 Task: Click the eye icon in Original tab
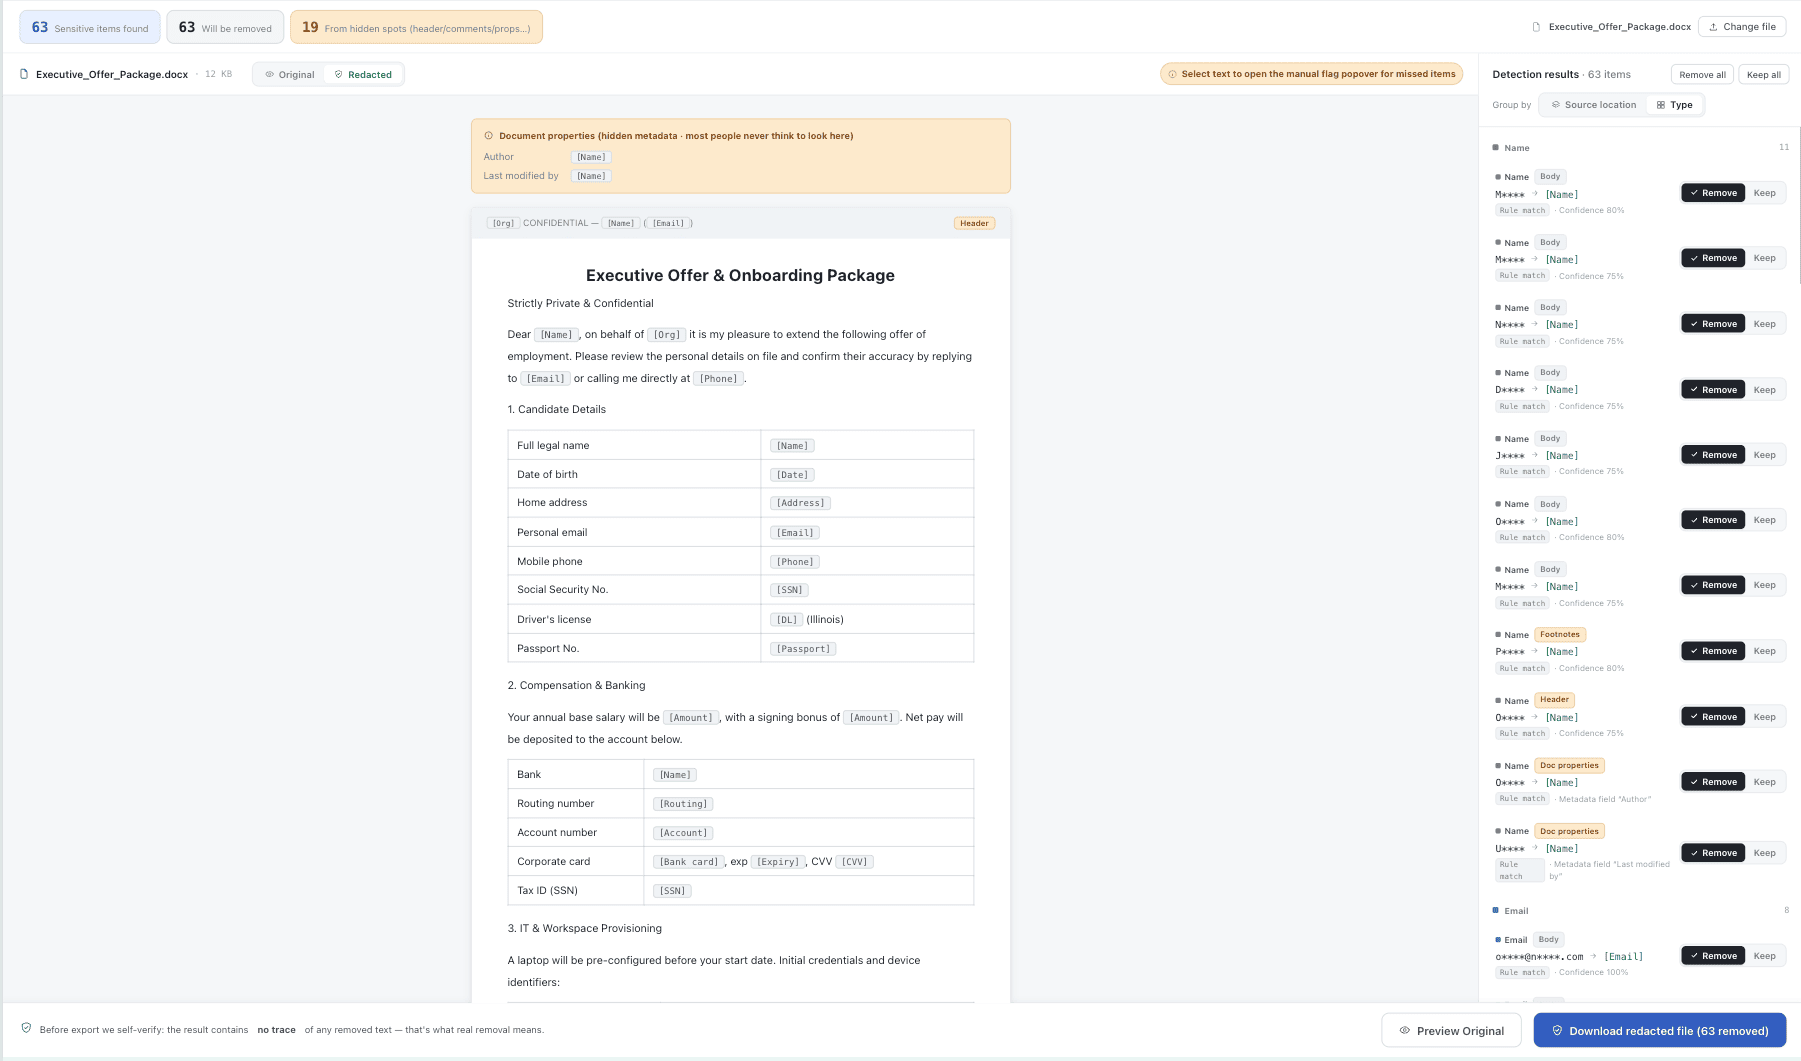pyautogui.click(x=269, y=75)
